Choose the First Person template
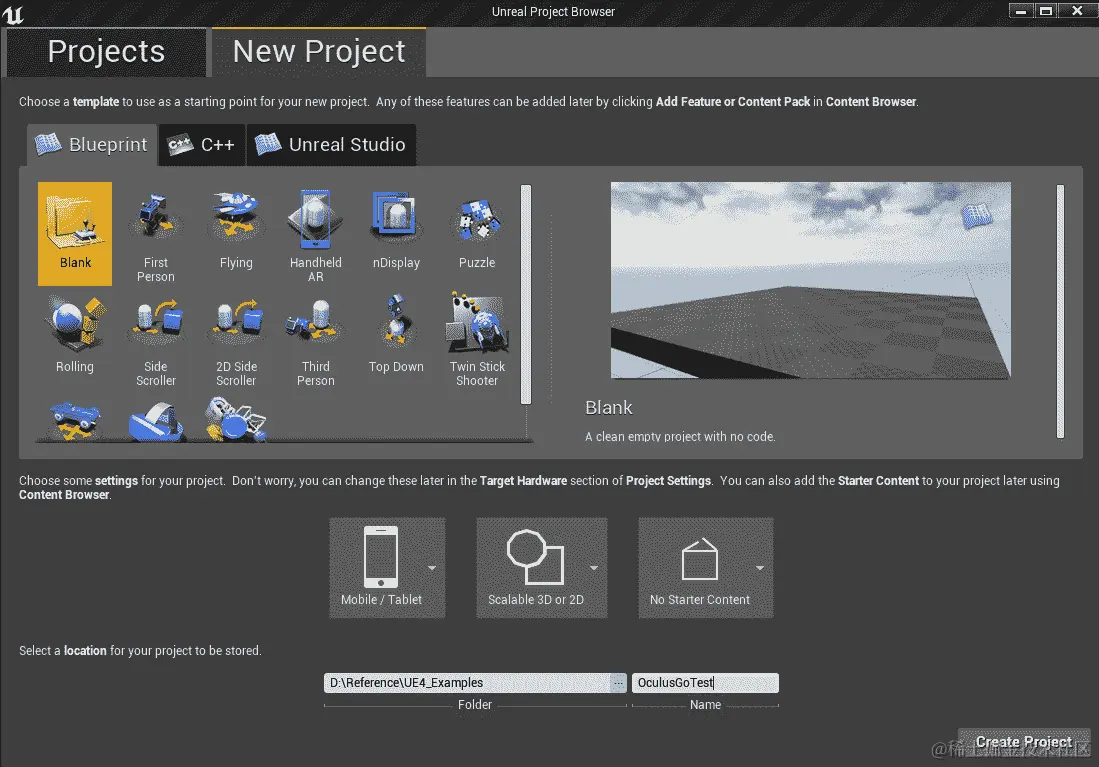 coord(156,233)
